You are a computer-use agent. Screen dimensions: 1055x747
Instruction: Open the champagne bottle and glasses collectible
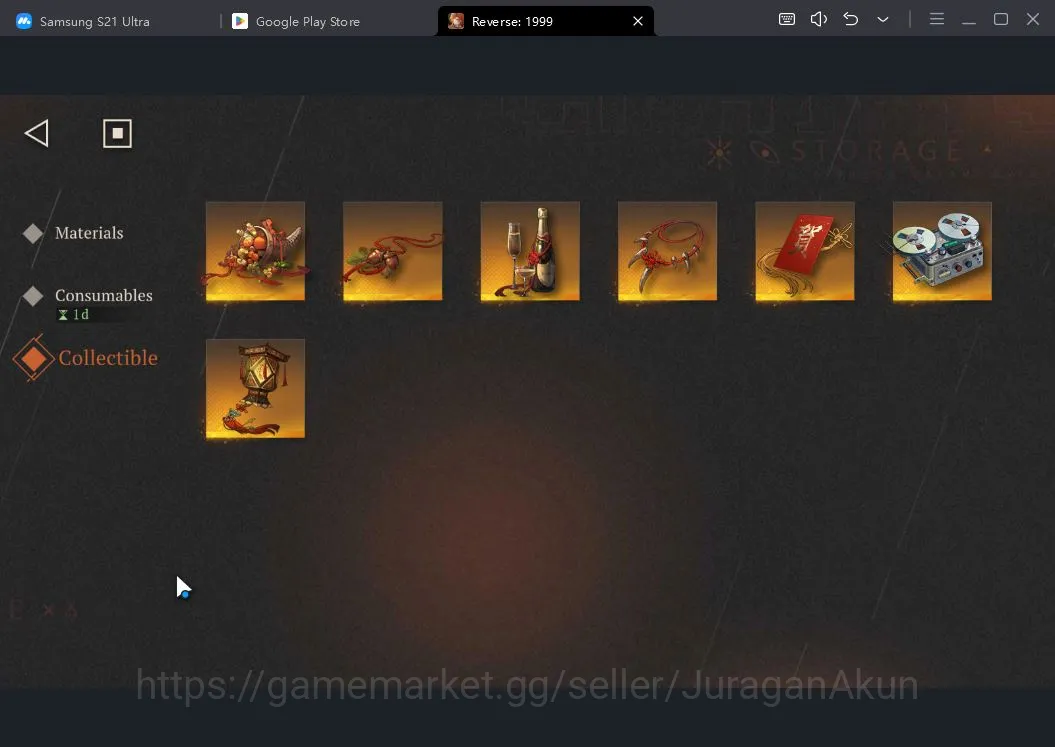[530, 251]
